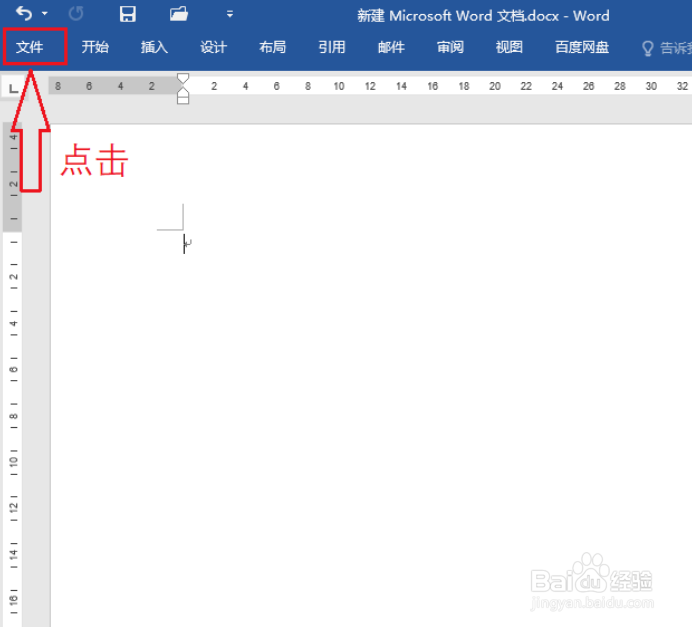
Task: Click the hanging indent triangle marker
Action: coord(183,91)
